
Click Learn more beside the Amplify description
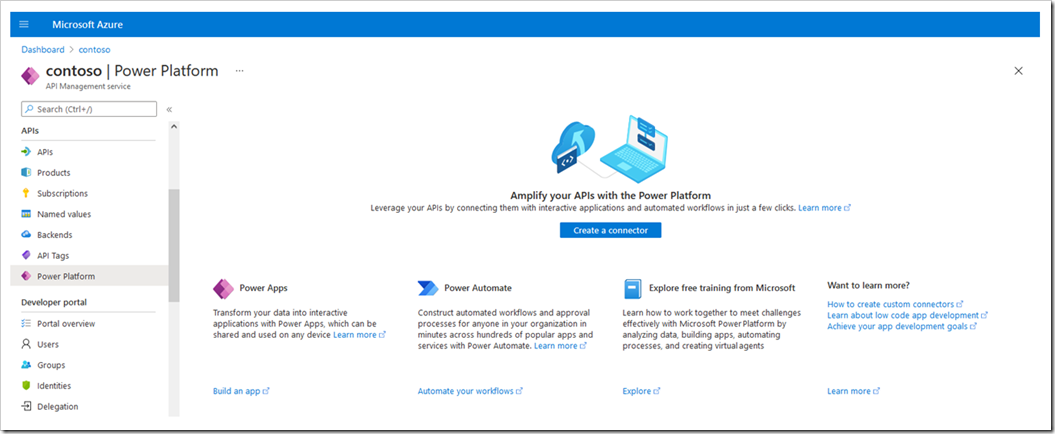pyautogui.click(x=824, y=208)
